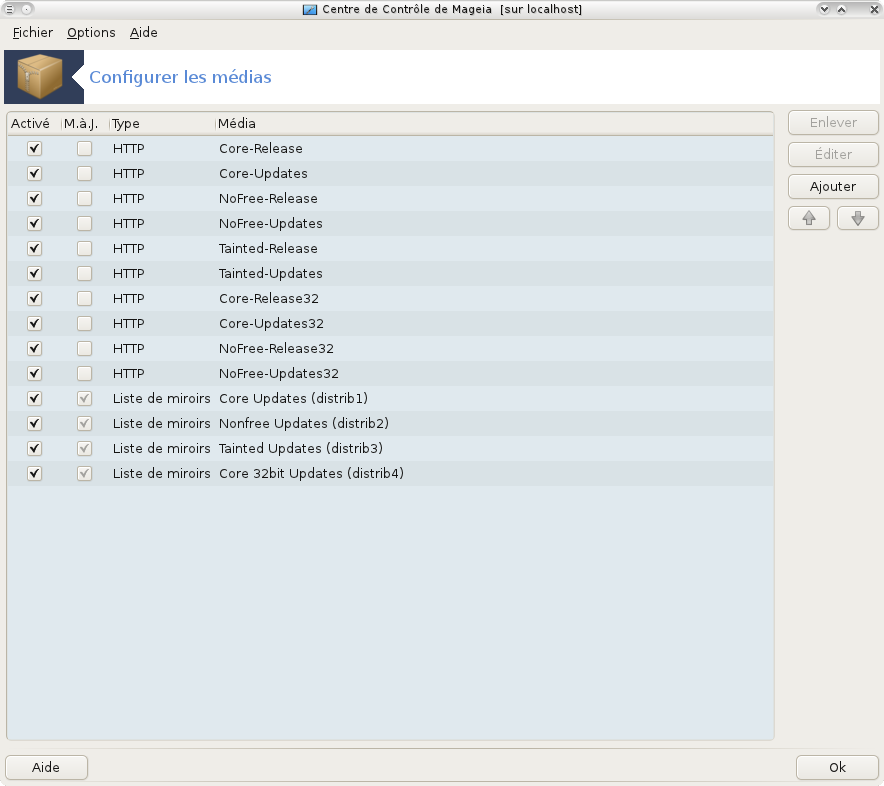Select the NoFree-Release32 media name
This screenshot has height=786, width=884.
pyautogui.click(x=276, y=348)
